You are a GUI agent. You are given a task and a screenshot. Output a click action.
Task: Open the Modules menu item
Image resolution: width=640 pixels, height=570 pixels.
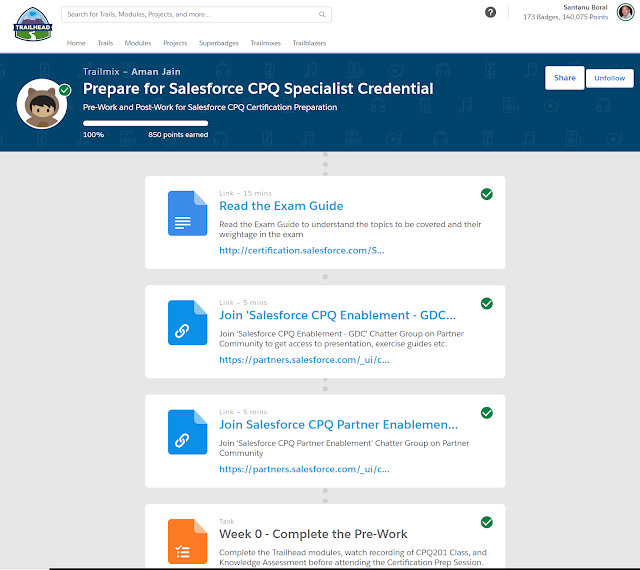pyautogui.click(x=138, y=43)
